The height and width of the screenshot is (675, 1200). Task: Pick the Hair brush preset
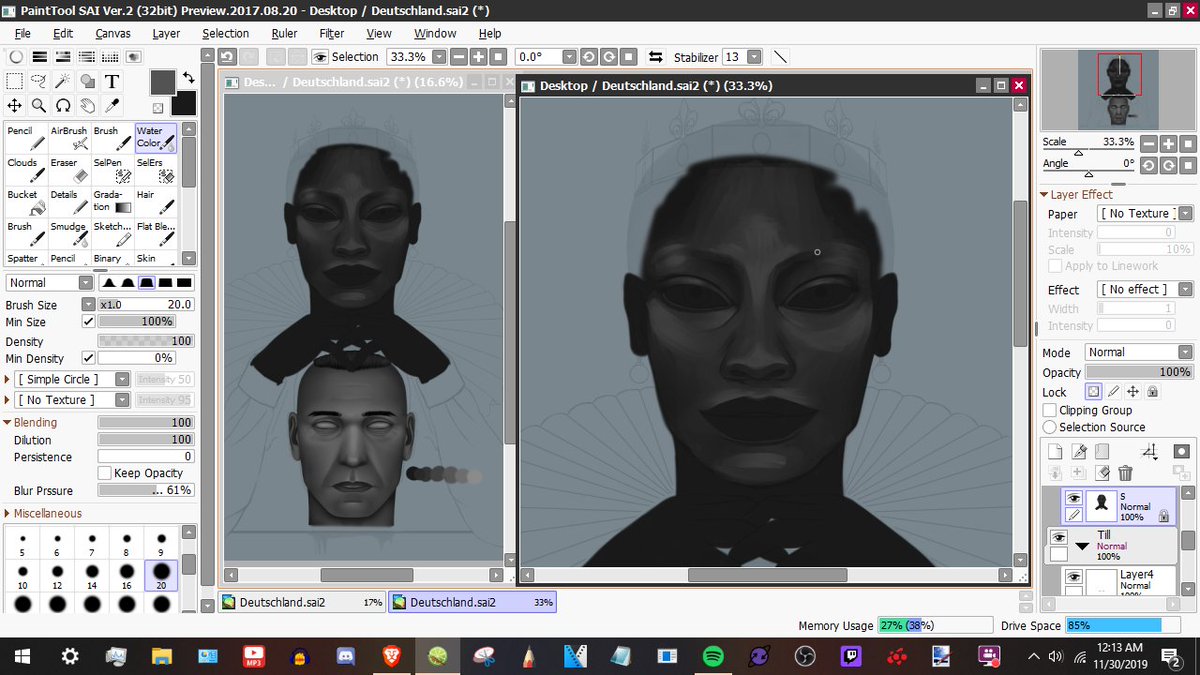pyautogui.click(x=155, y=203)
